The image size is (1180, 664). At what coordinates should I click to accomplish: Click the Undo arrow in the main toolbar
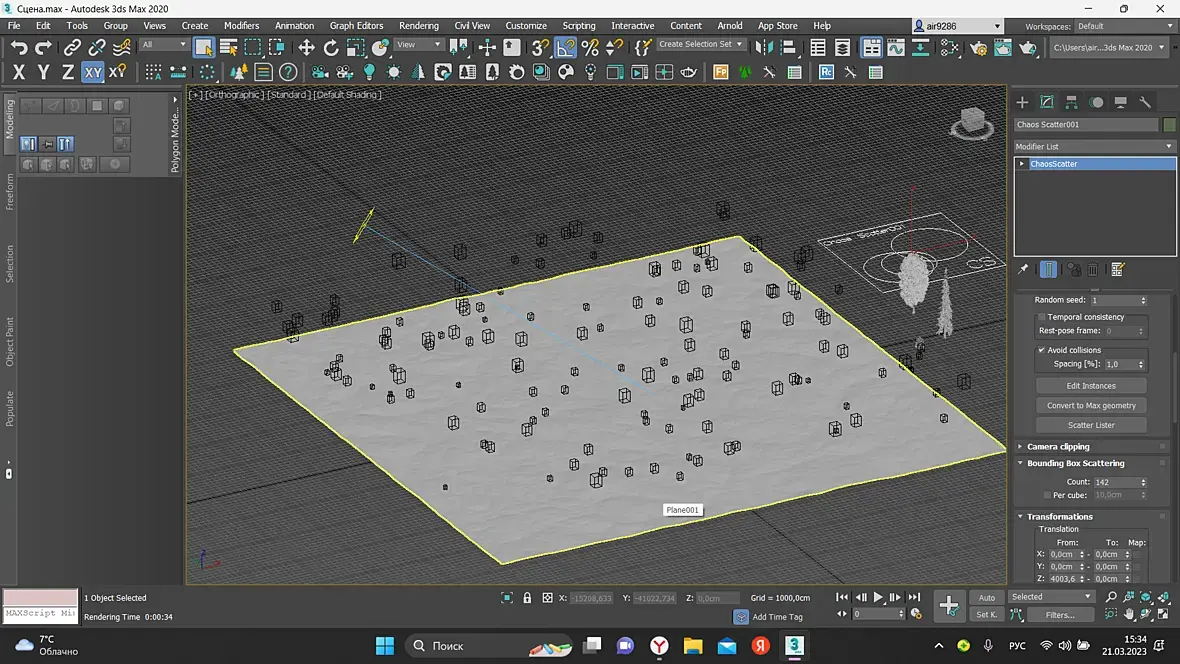19,47
